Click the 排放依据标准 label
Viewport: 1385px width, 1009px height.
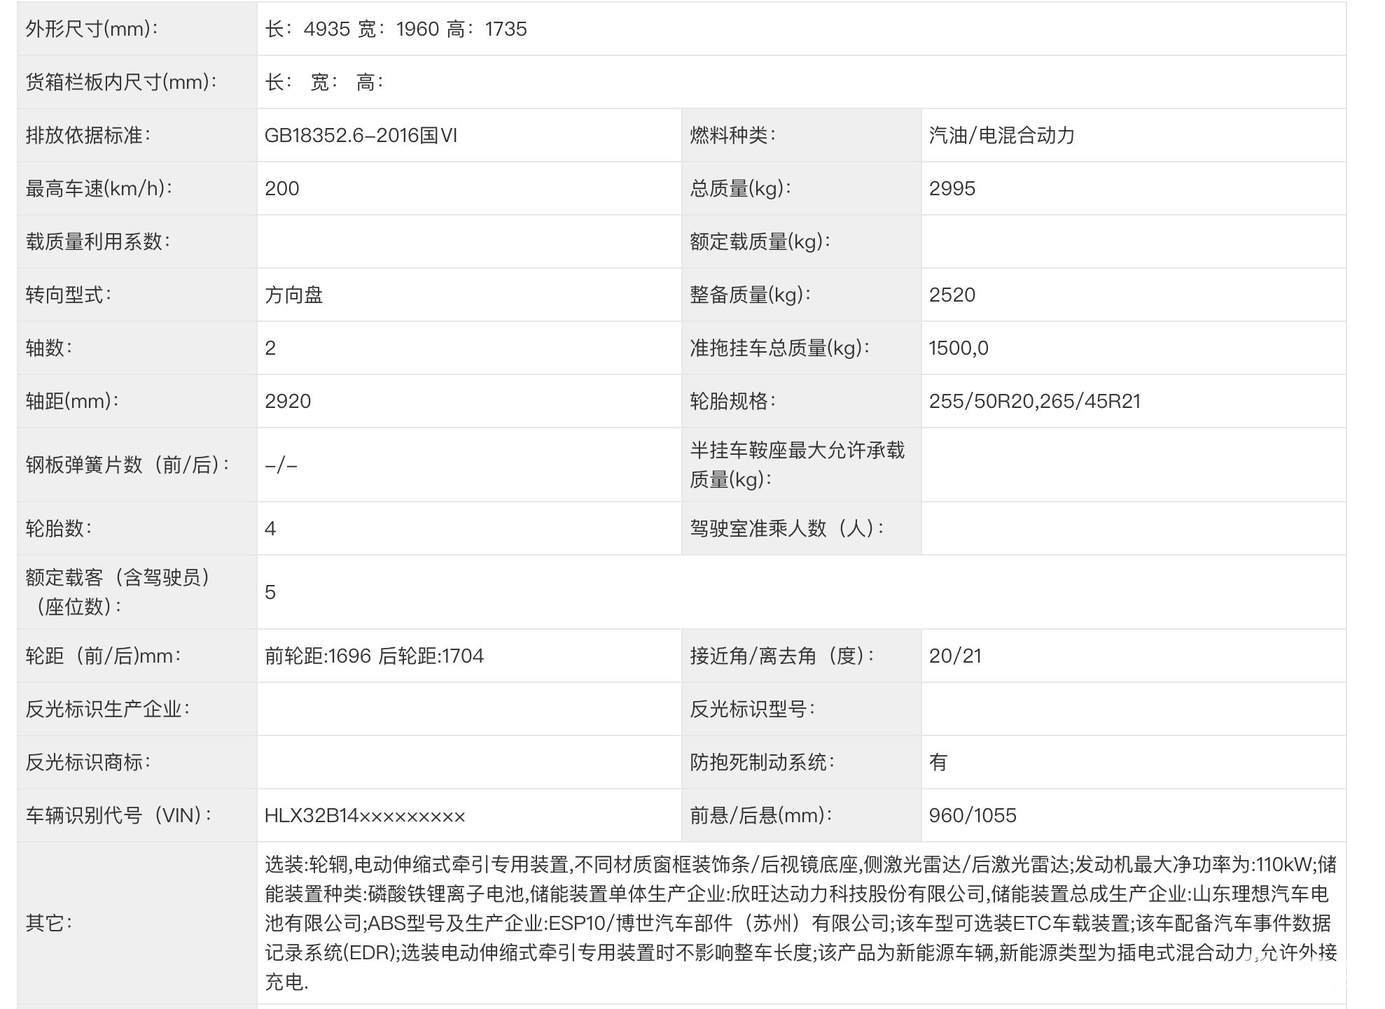pyautogui.click(x=87, y=135)
